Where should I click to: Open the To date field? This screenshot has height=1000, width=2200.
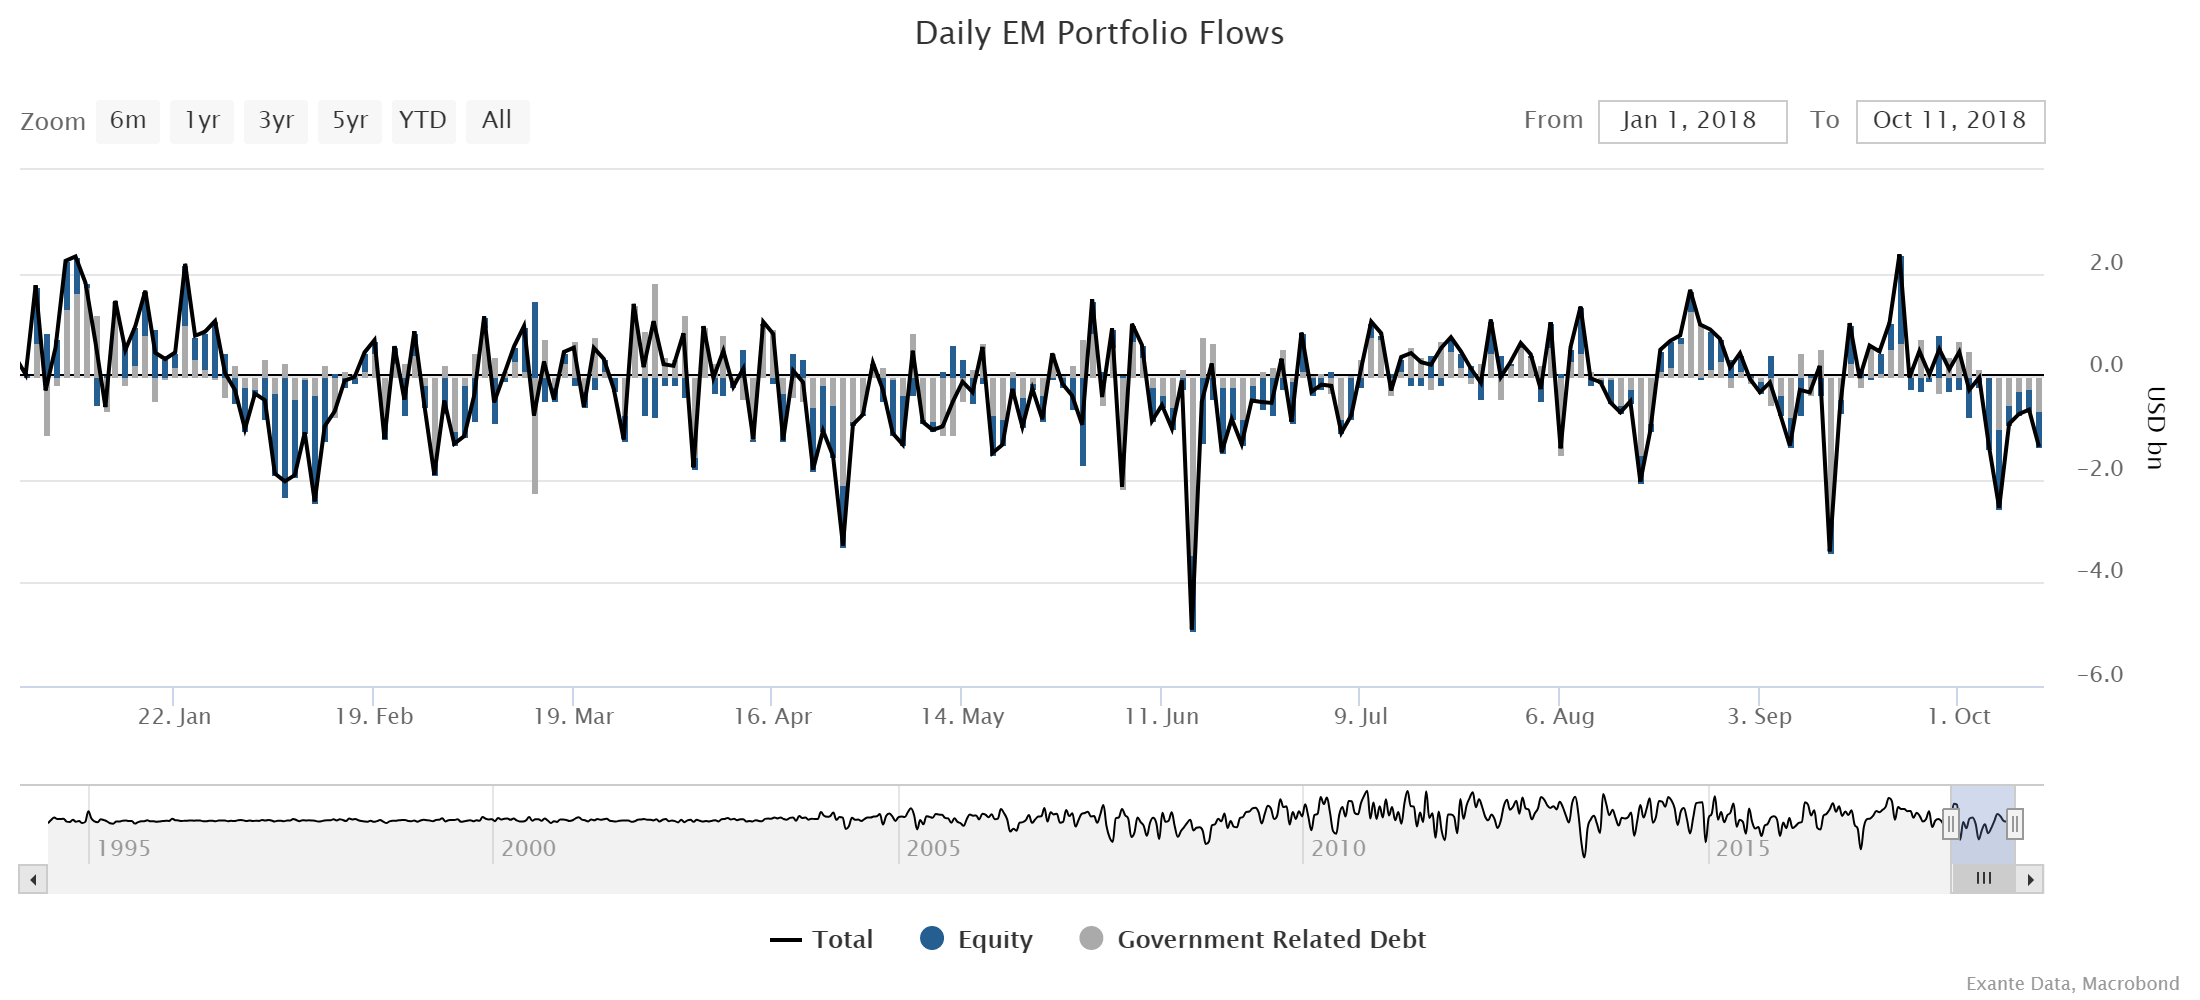1948,120
